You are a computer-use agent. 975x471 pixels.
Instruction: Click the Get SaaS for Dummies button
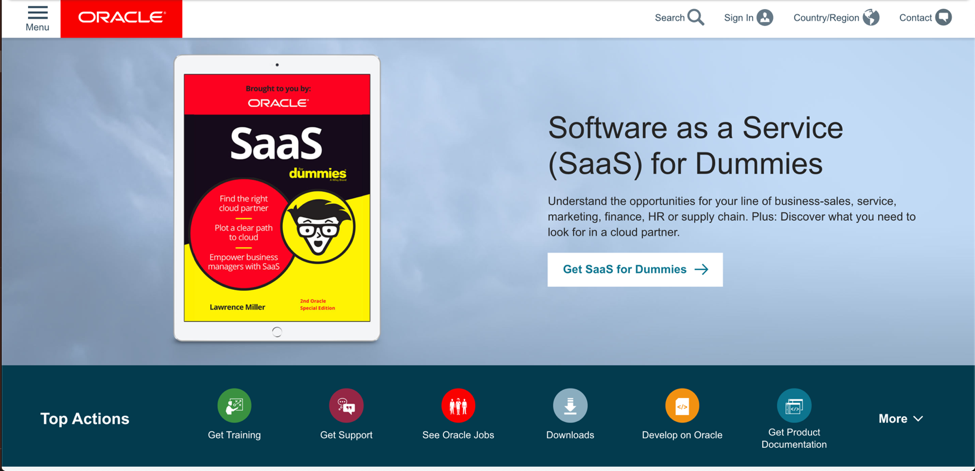point(635,269)
